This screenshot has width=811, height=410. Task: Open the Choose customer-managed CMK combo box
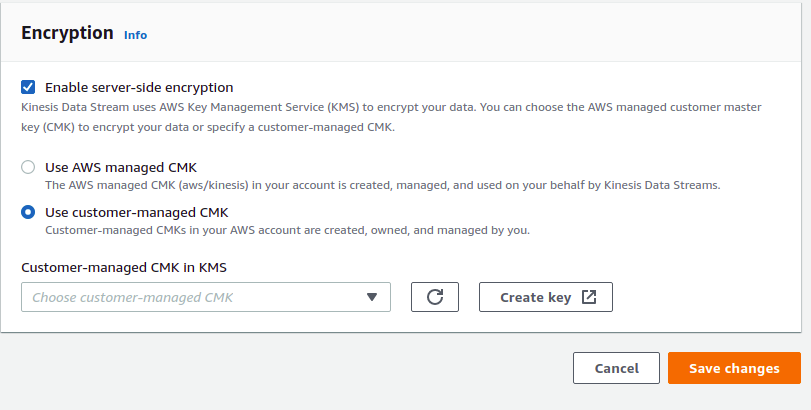point(205,297)
